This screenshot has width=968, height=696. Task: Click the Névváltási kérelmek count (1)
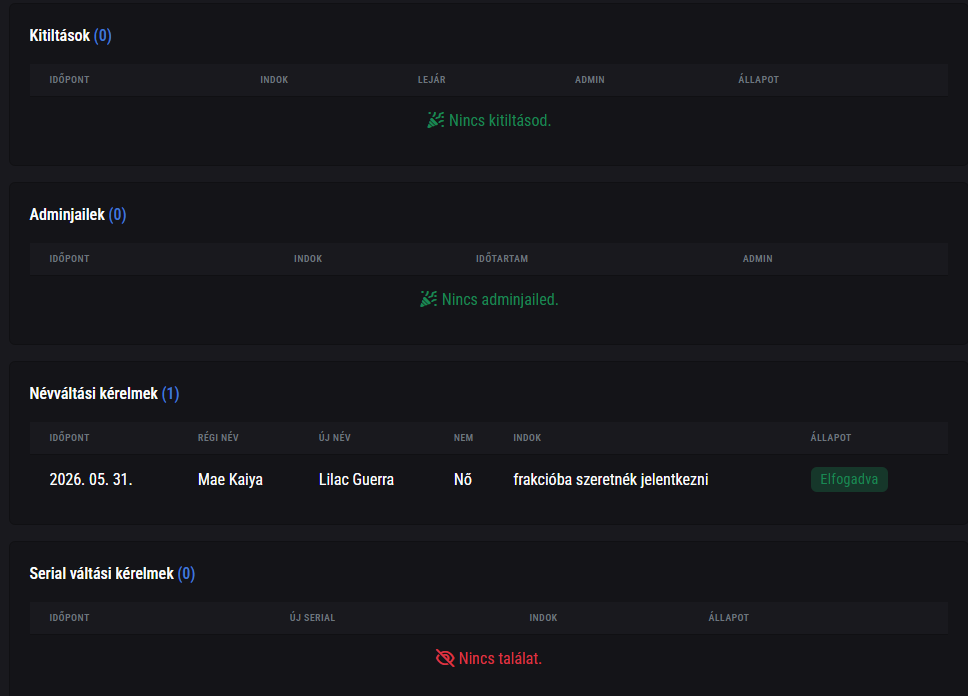[x=170, y=394]
